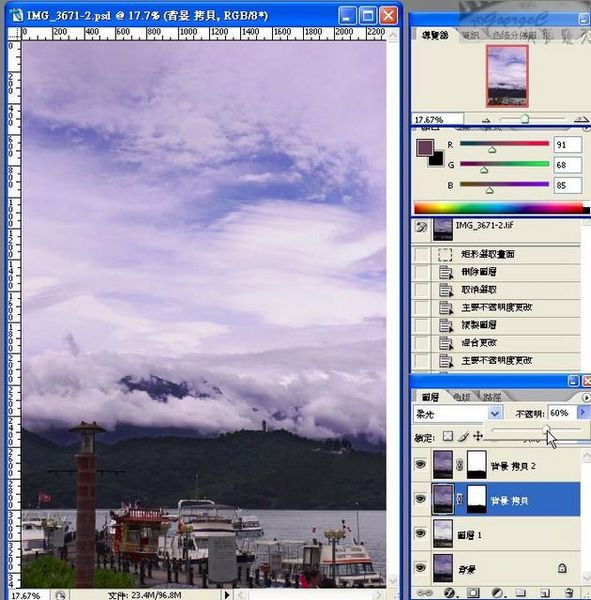This screenshot has height=600, width=591.
Task: Click the status bar icon beside zoom percentage
Action: [x=60, y=595]
